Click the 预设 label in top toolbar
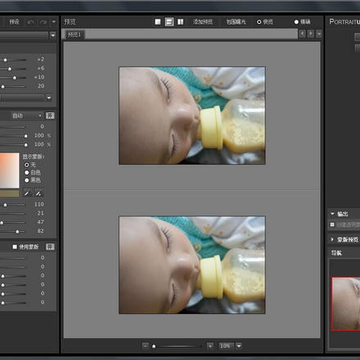The image size is (360, 360). click(14, 22)
